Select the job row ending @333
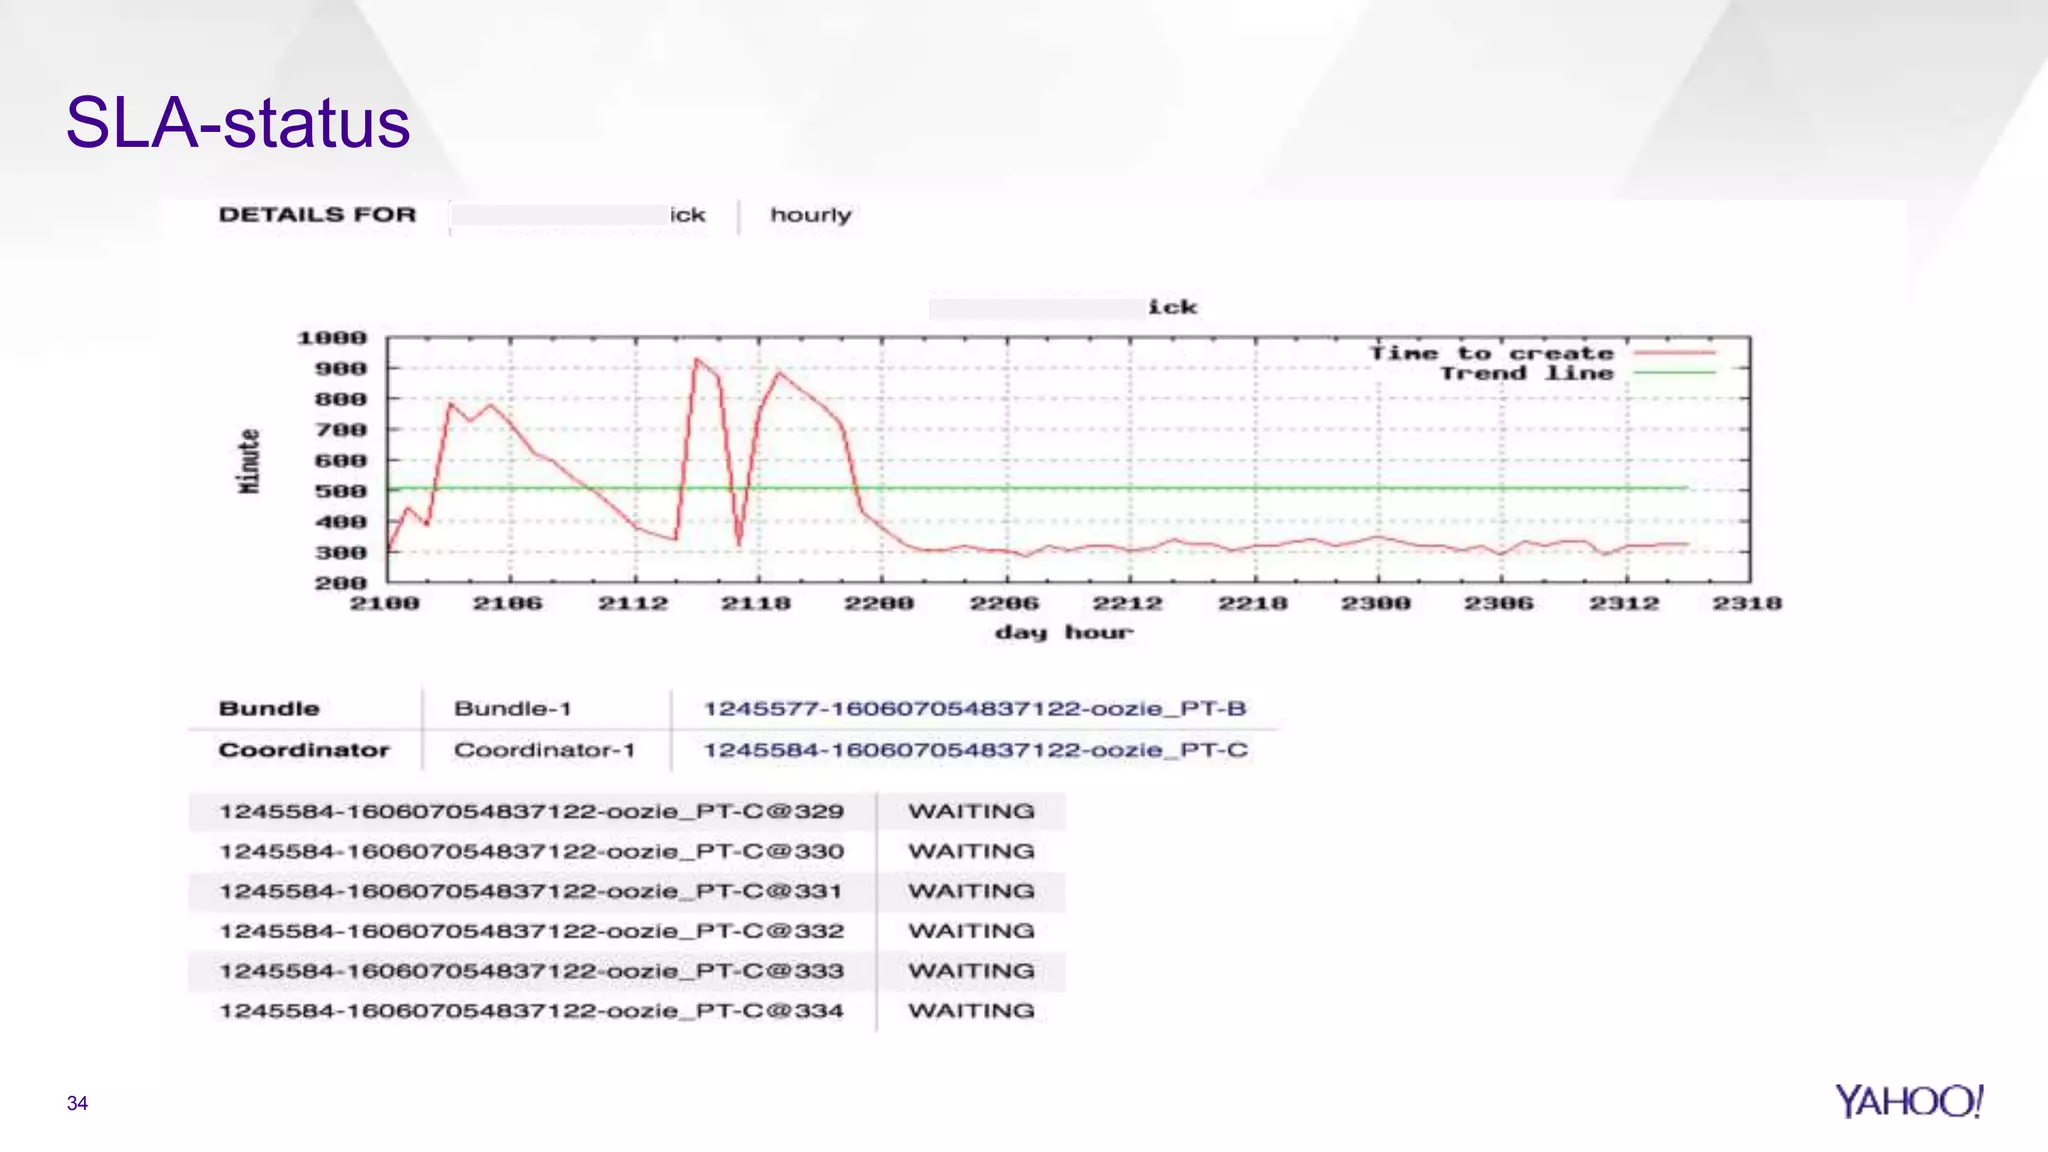Image resolution: width=2048 pixels, height=1152 pixels. 531,971
